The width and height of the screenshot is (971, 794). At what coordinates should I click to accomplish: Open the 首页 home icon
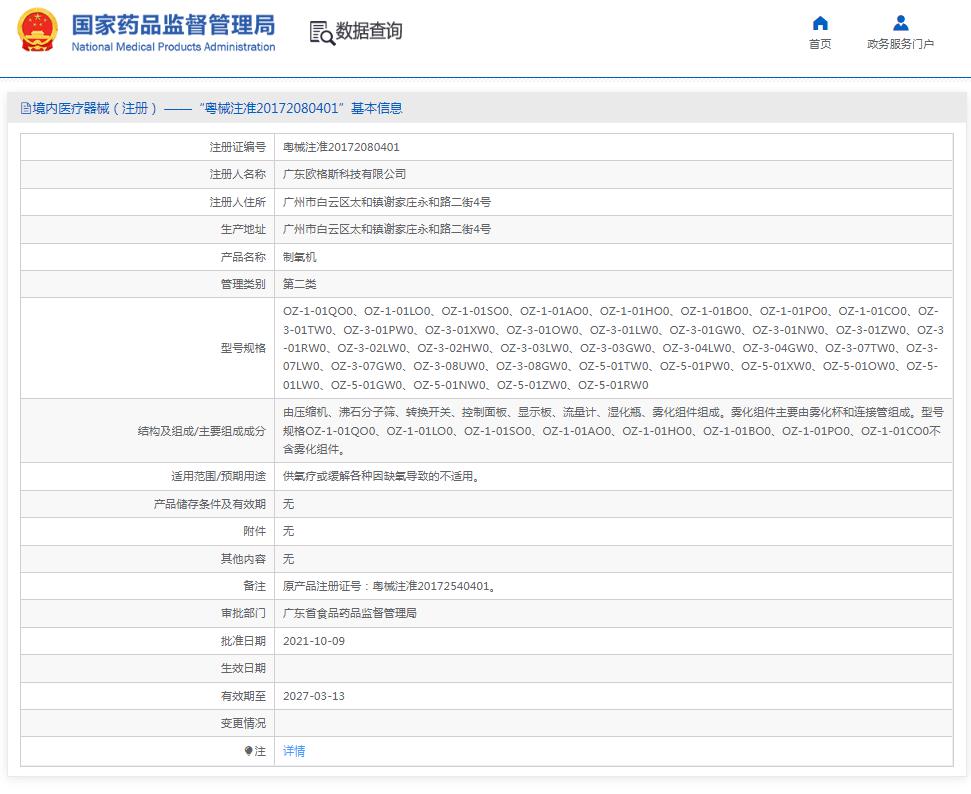(820, 23)
